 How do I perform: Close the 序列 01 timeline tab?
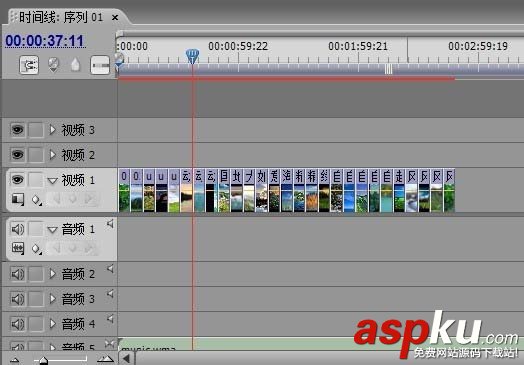(115, 17)
